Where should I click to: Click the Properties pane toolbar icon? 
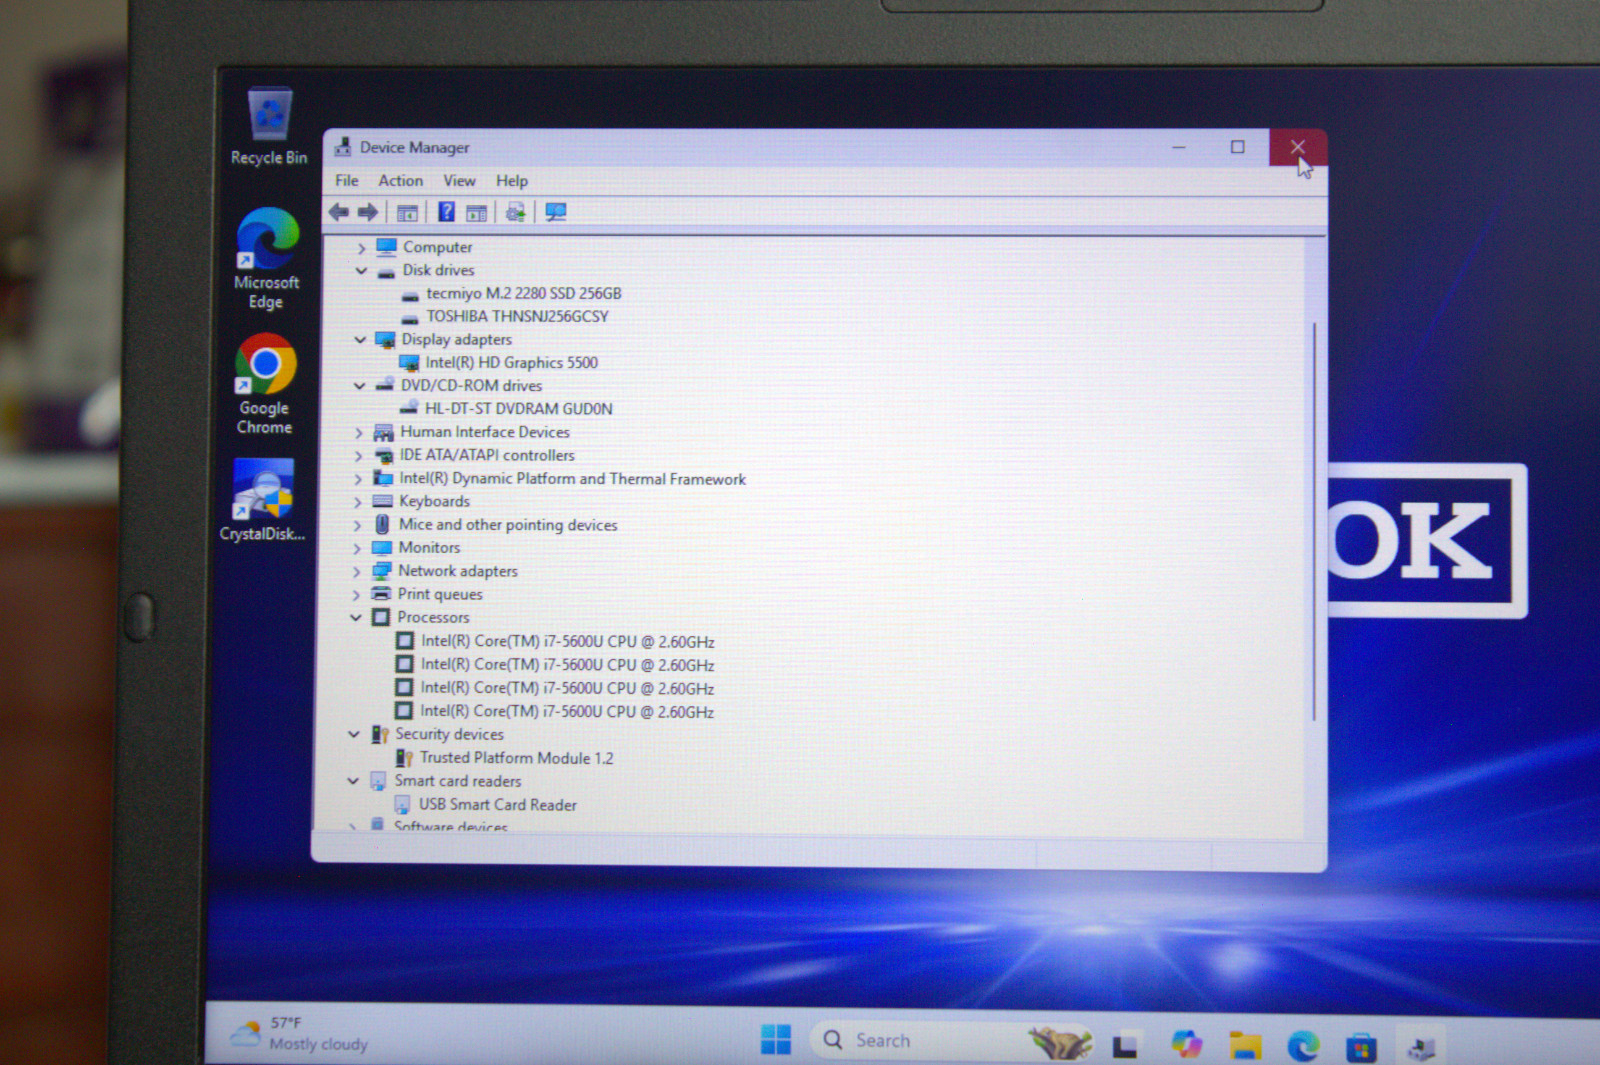[x=477, y=213]
